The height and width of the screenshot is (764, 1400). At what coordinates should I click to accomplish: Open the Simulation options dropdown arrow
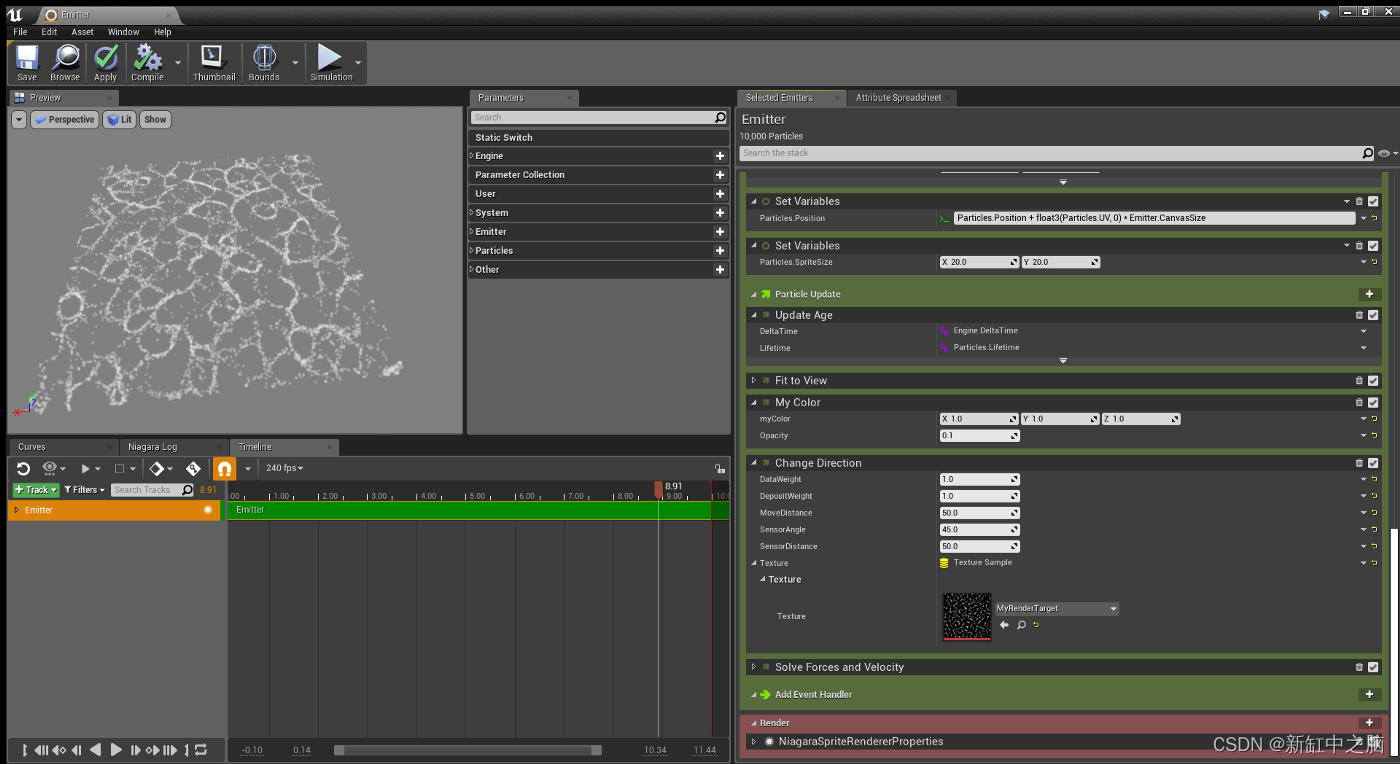(358, 62)
